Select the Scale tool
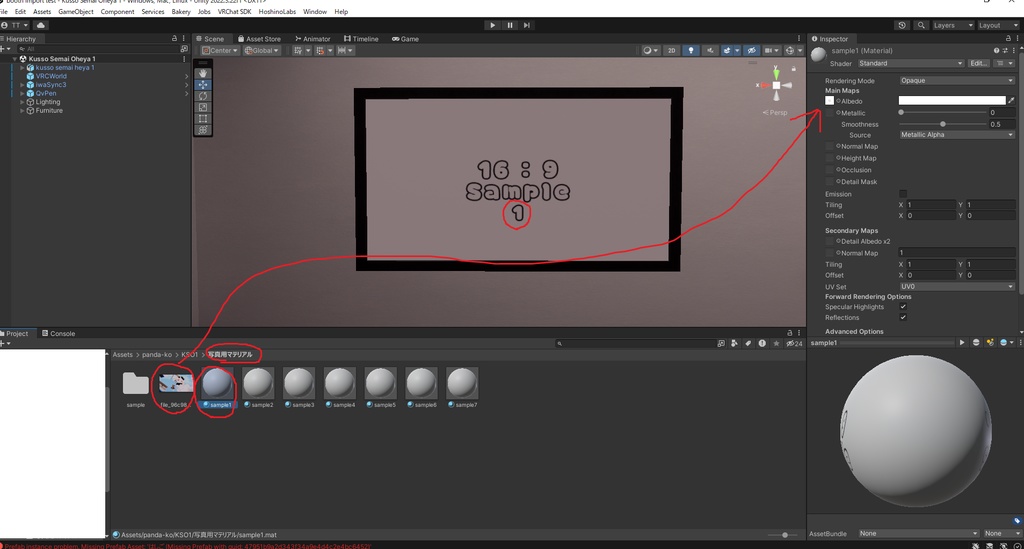1024x549 pixels. pos(203,107)
